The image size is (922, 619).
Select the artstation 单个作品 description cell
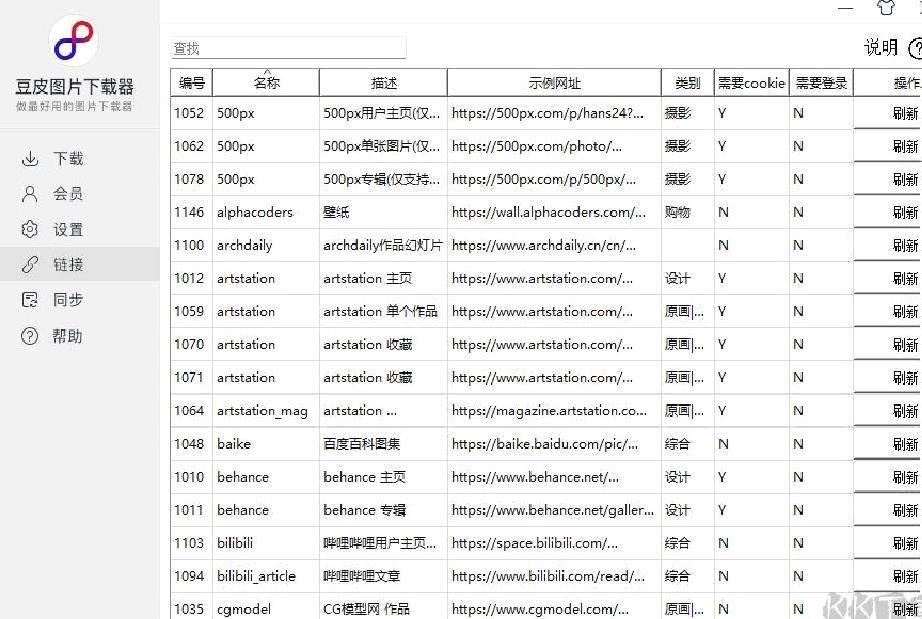click(x=383, y=311)
